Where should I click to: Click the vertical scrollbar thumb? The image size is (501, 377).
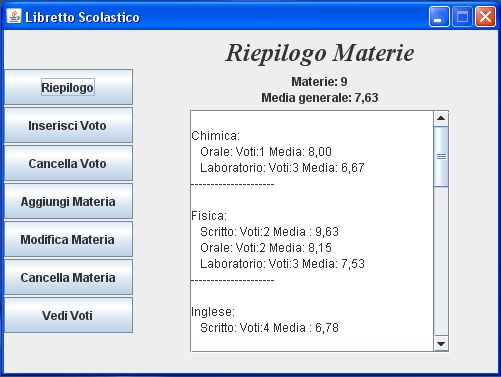coord(441,156)
